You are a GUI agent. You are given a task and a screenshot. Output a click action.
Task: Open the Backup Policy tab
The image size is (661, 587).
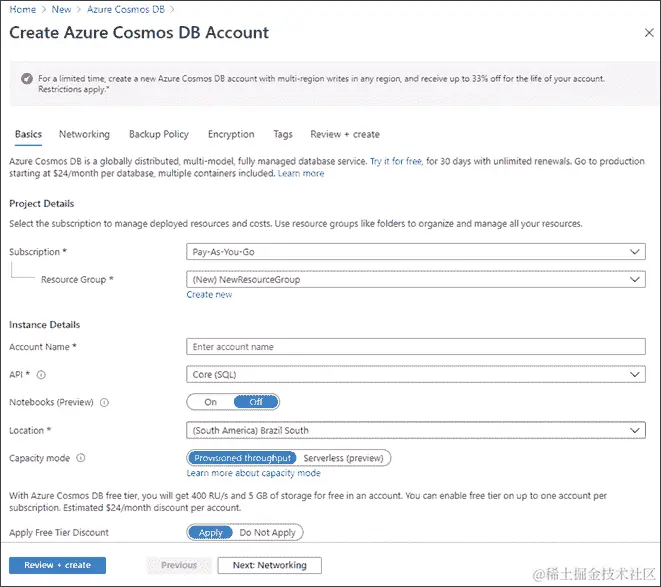point(158,134)
